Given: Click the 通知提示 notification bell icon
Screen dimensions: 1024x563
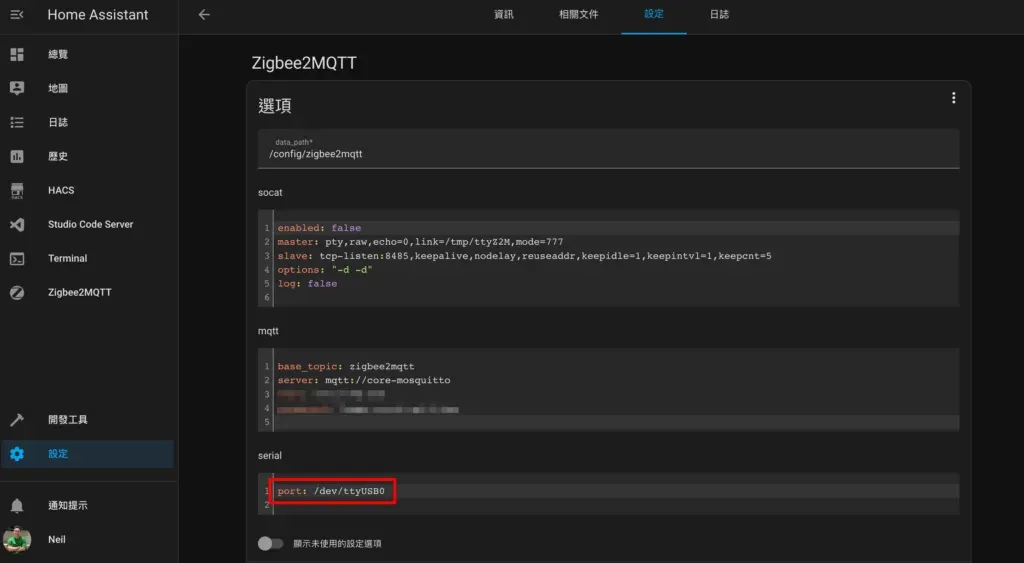Looking at the screenshot, I should coord(17,506).
